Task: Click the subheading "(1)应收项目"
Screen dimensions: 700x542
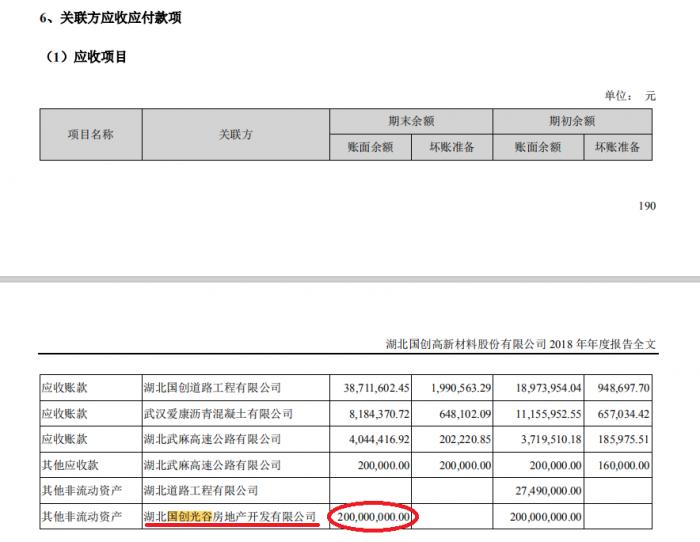Action: 87,57
